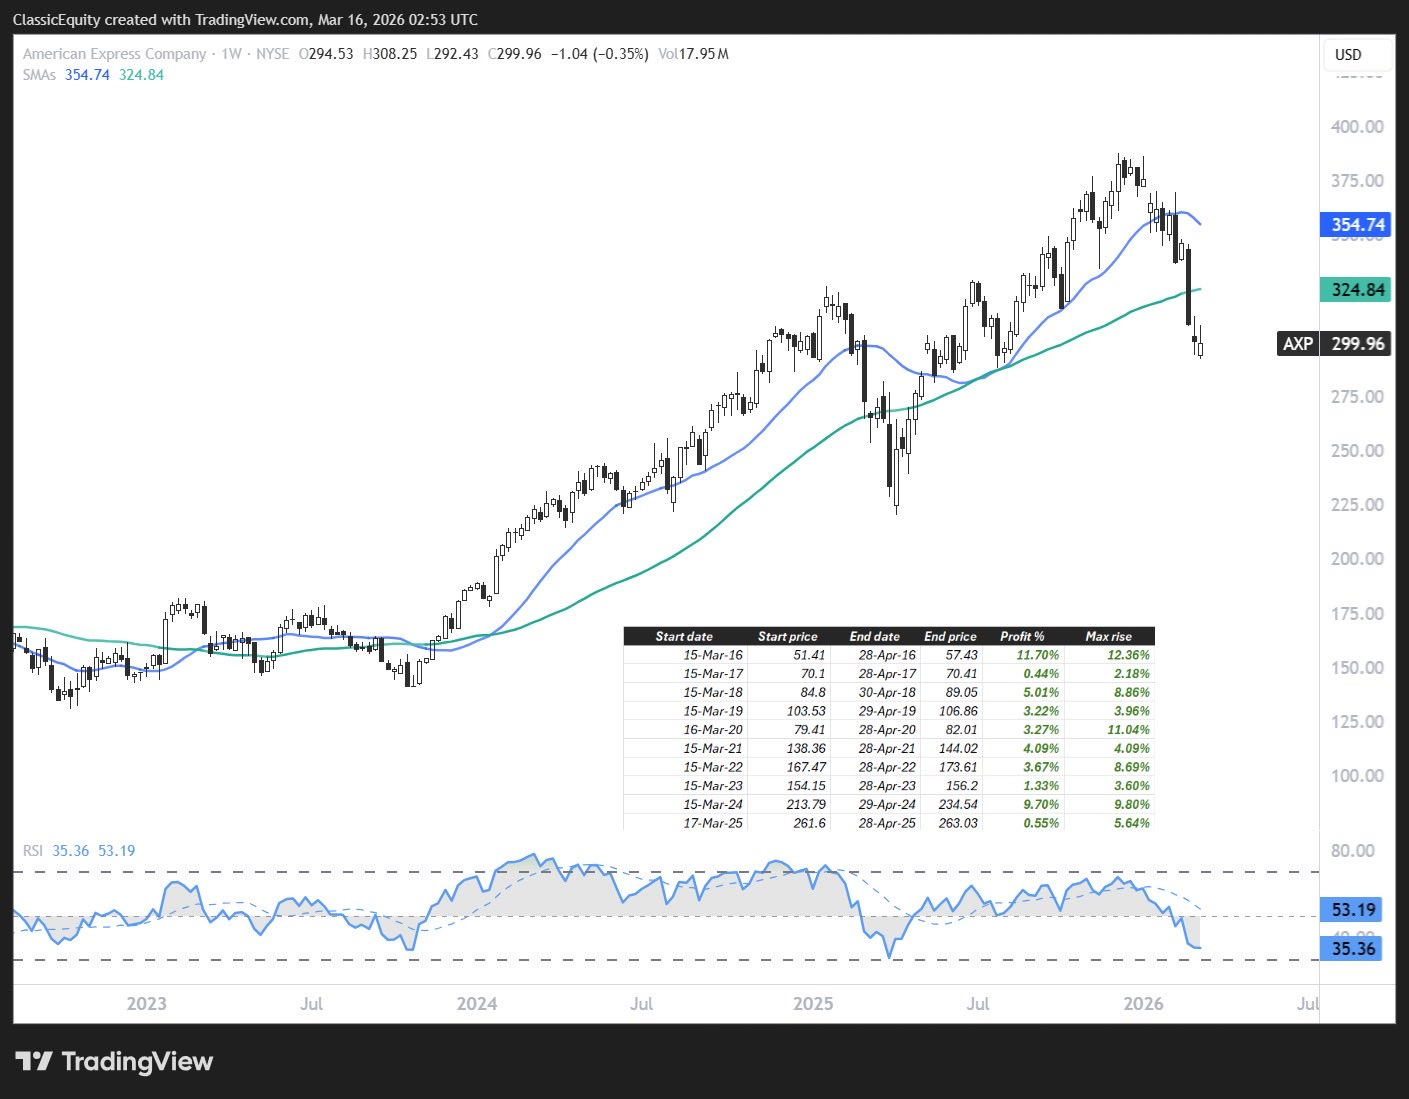
Task: Click the 30-Apr-18 end date cell
Action: click(x=887, y=692)
